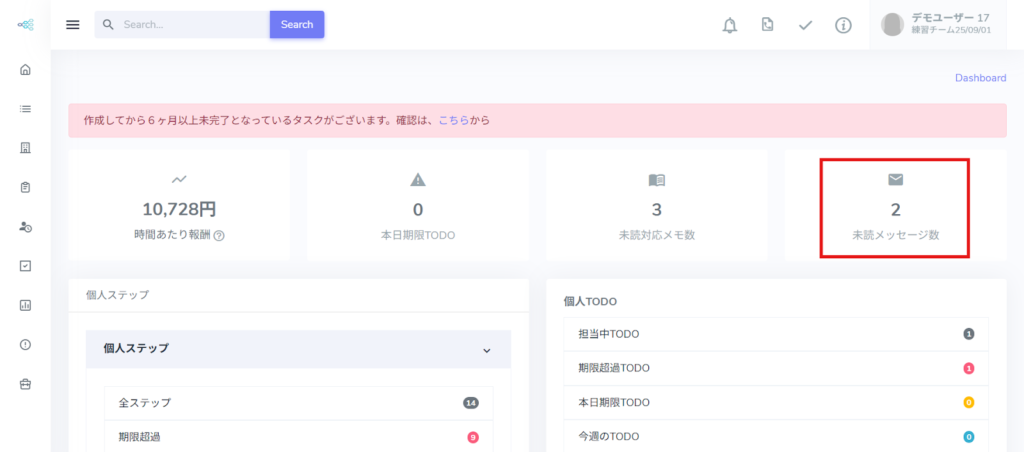
Task: Toggle the hamburger menu button
Action: 73,25
